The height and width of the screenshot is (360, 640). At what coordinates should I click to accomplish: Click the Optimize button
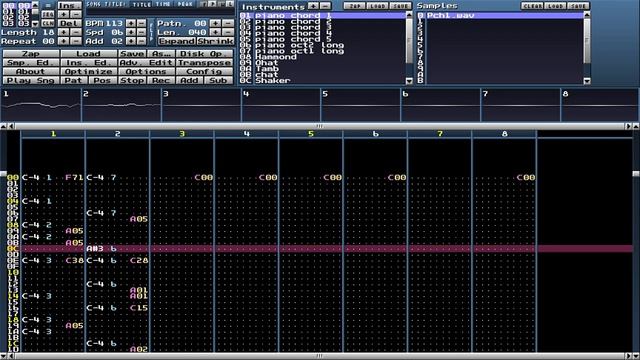tap(89, 71)
